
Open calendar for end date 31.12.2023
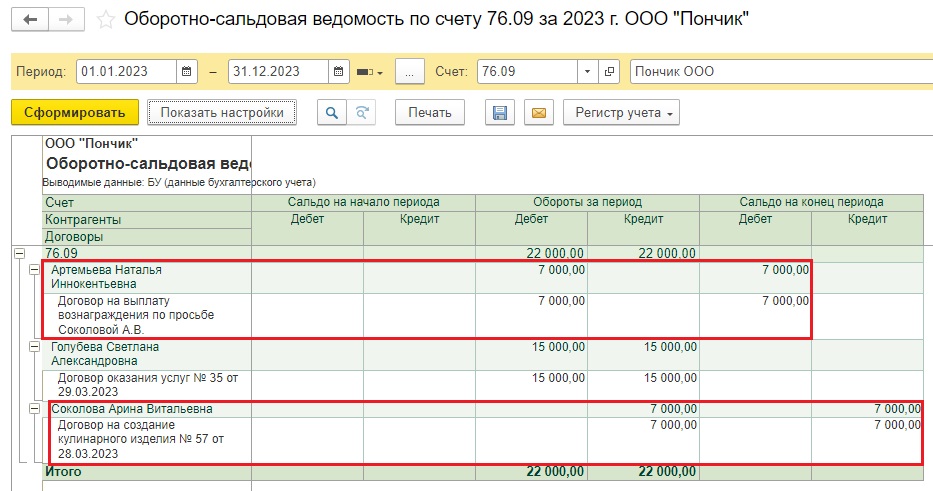point(338,71)
